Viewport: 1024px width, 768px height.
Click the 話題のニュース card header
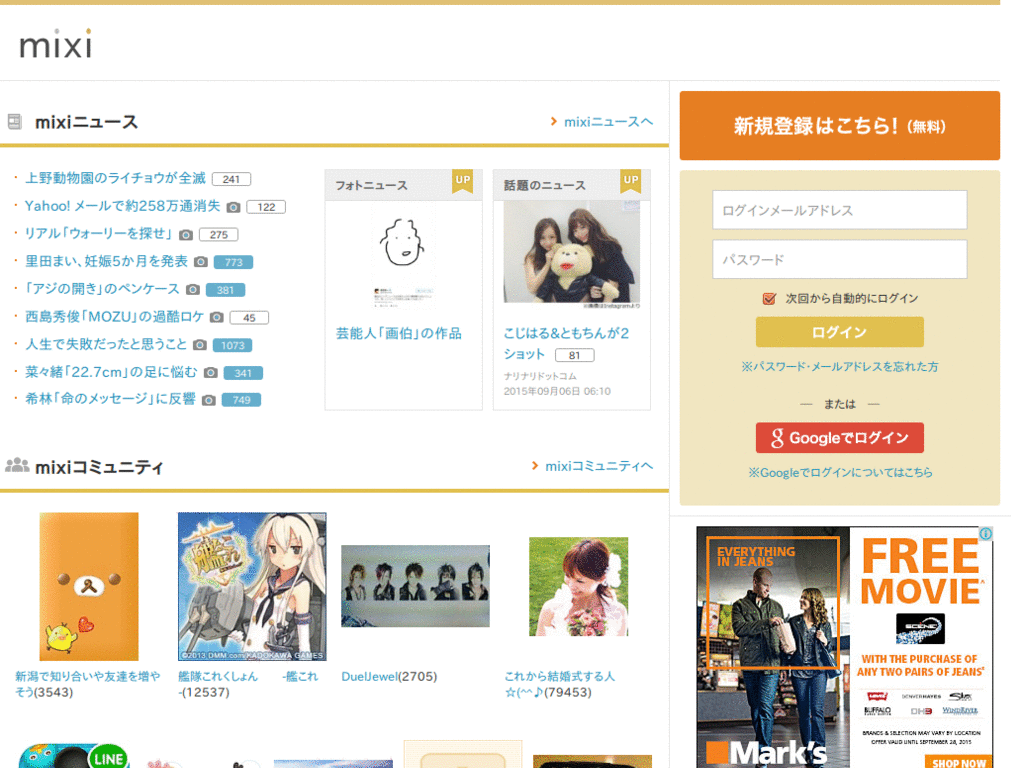[x=571, y=185]
